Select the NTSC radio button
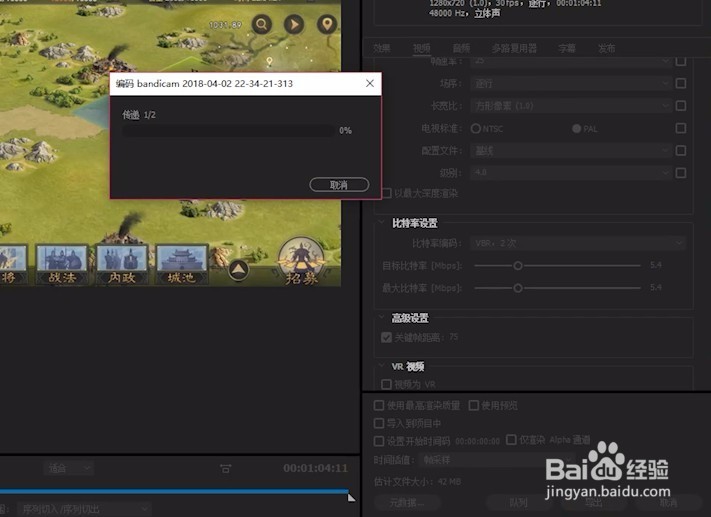 [476, 129]
